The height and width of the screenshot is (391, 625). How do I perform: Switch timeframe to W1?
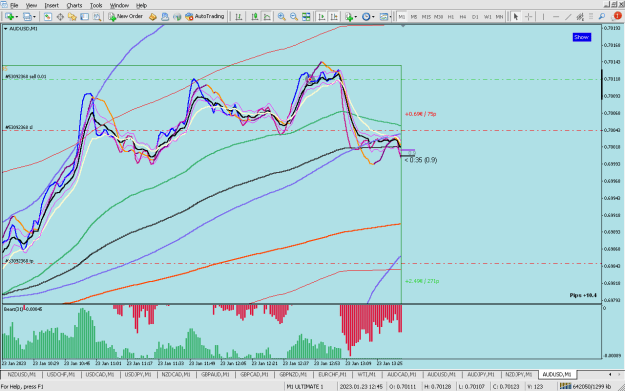pos(487,17)
